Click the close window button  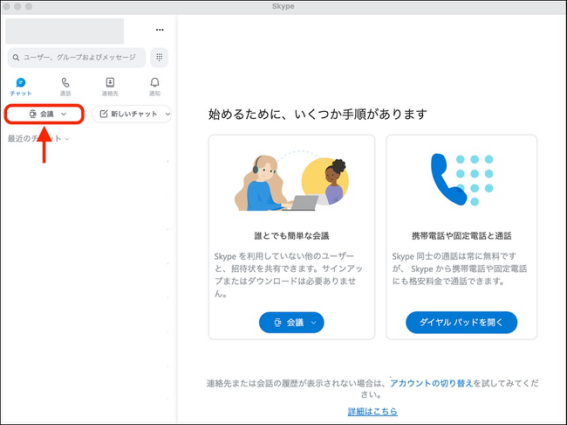[x=7, y=7]
